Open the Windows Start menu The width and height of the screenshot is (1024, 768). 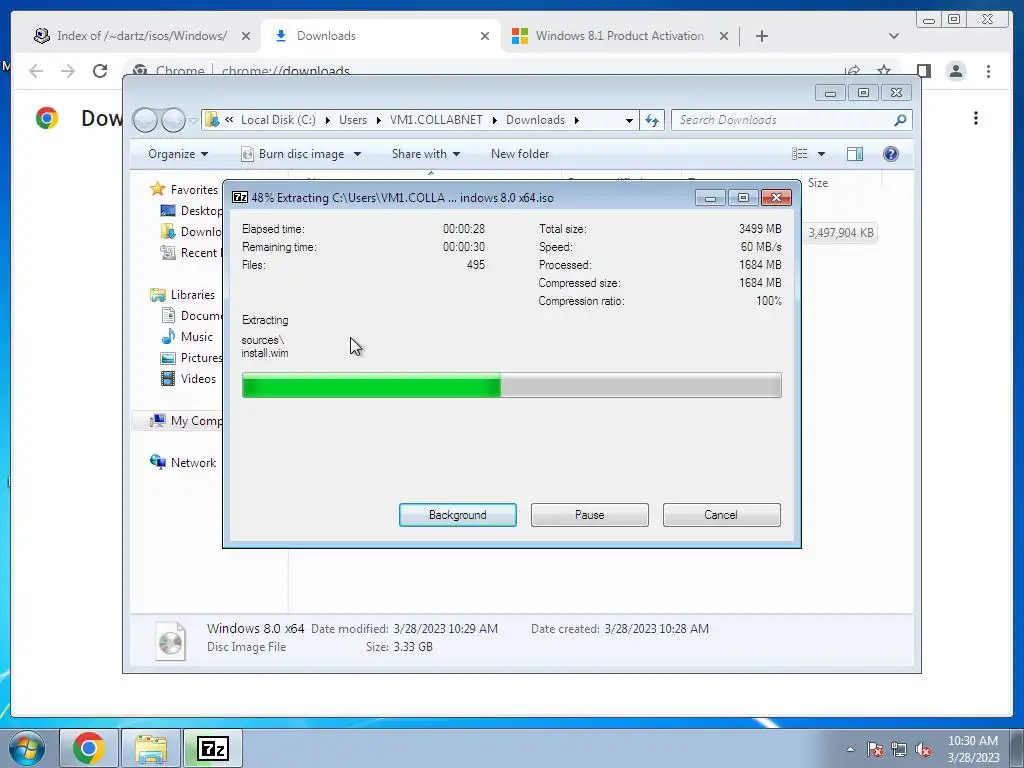click(x=27, y=748)
